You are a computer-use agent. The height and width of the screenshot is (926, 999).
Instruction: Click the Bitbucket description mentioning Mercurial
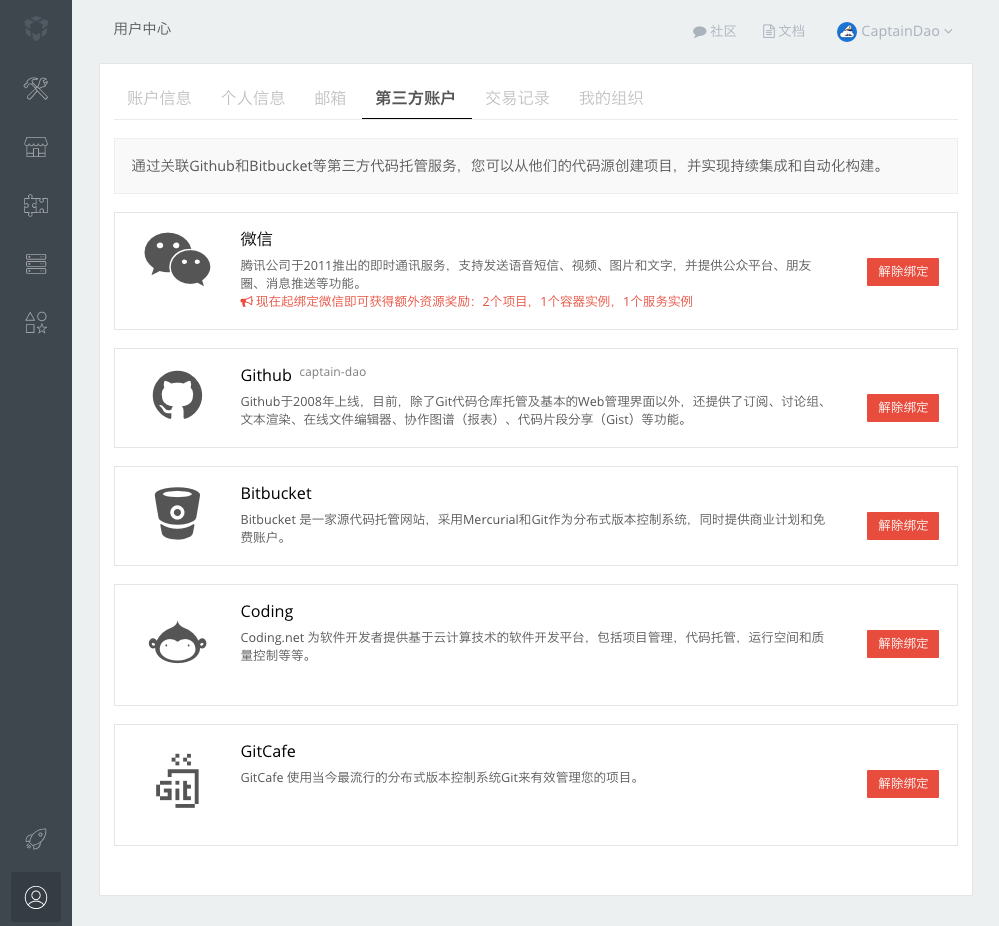point(533,528)
